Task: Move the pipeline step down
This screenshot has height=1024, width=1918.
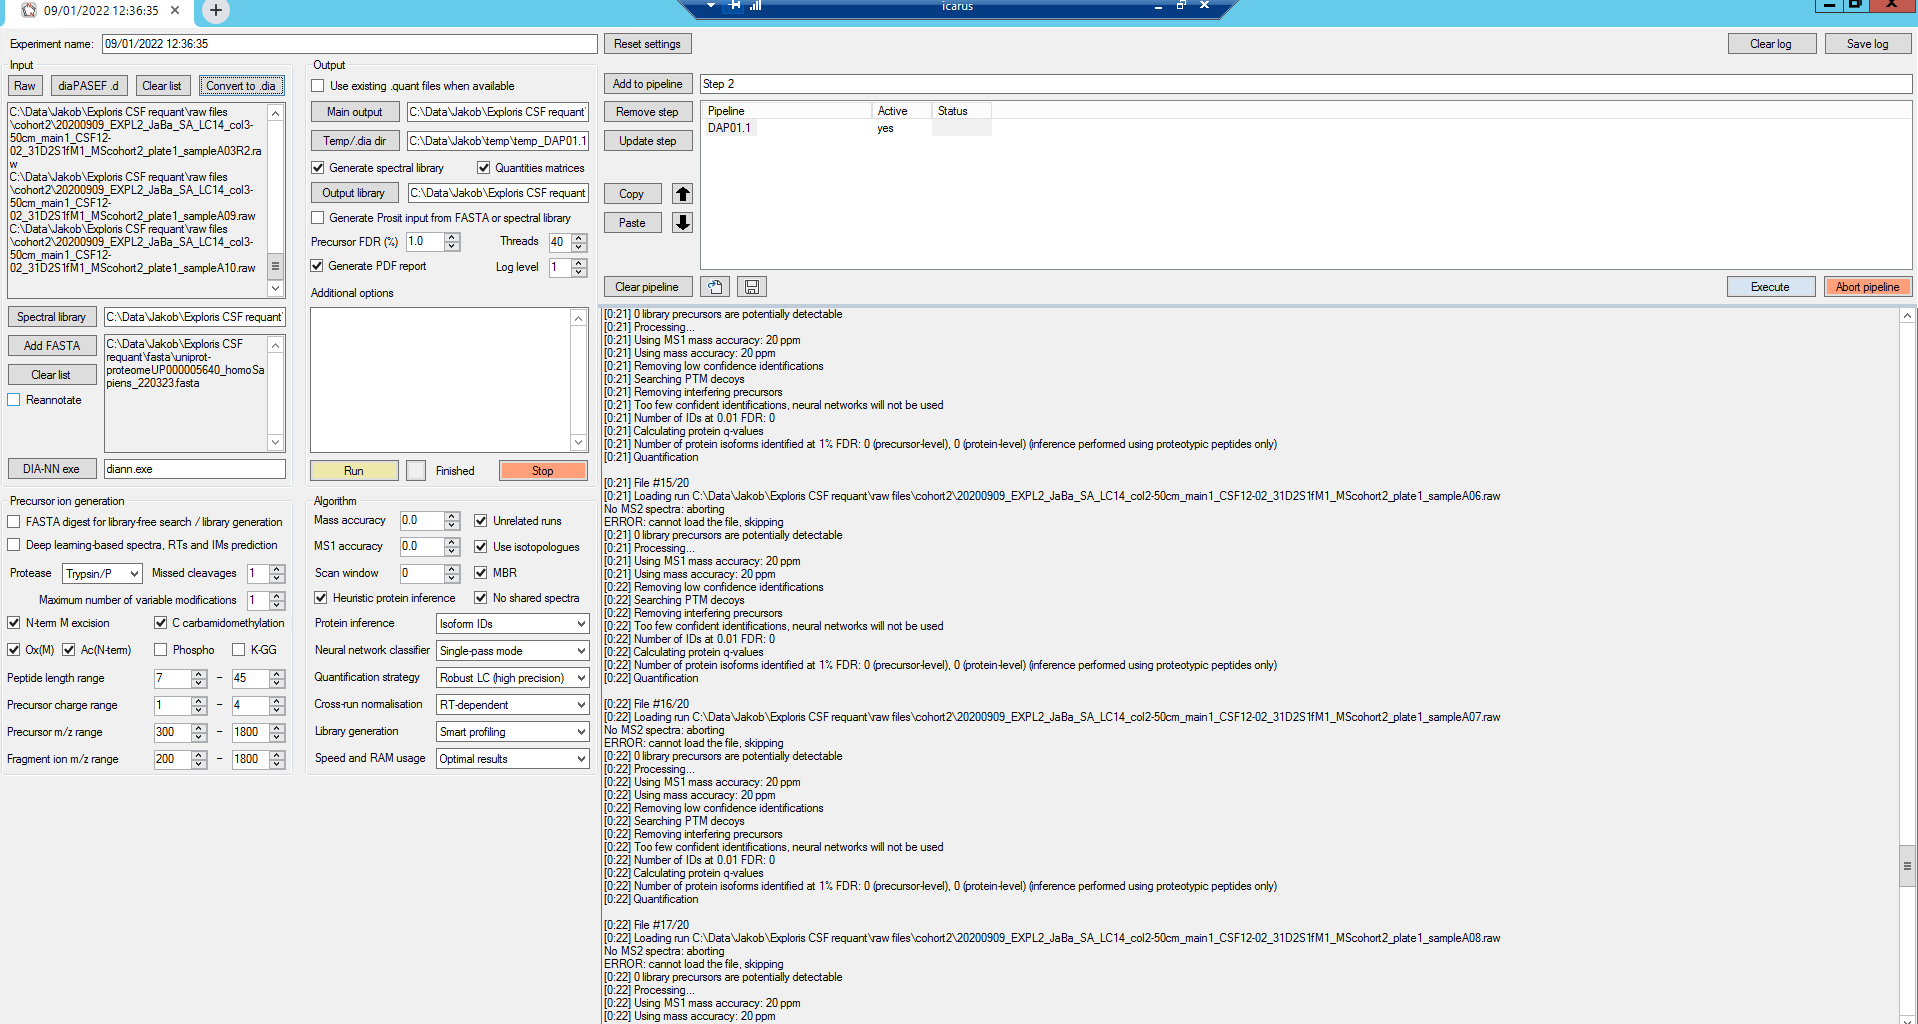Action: point(682,222)
